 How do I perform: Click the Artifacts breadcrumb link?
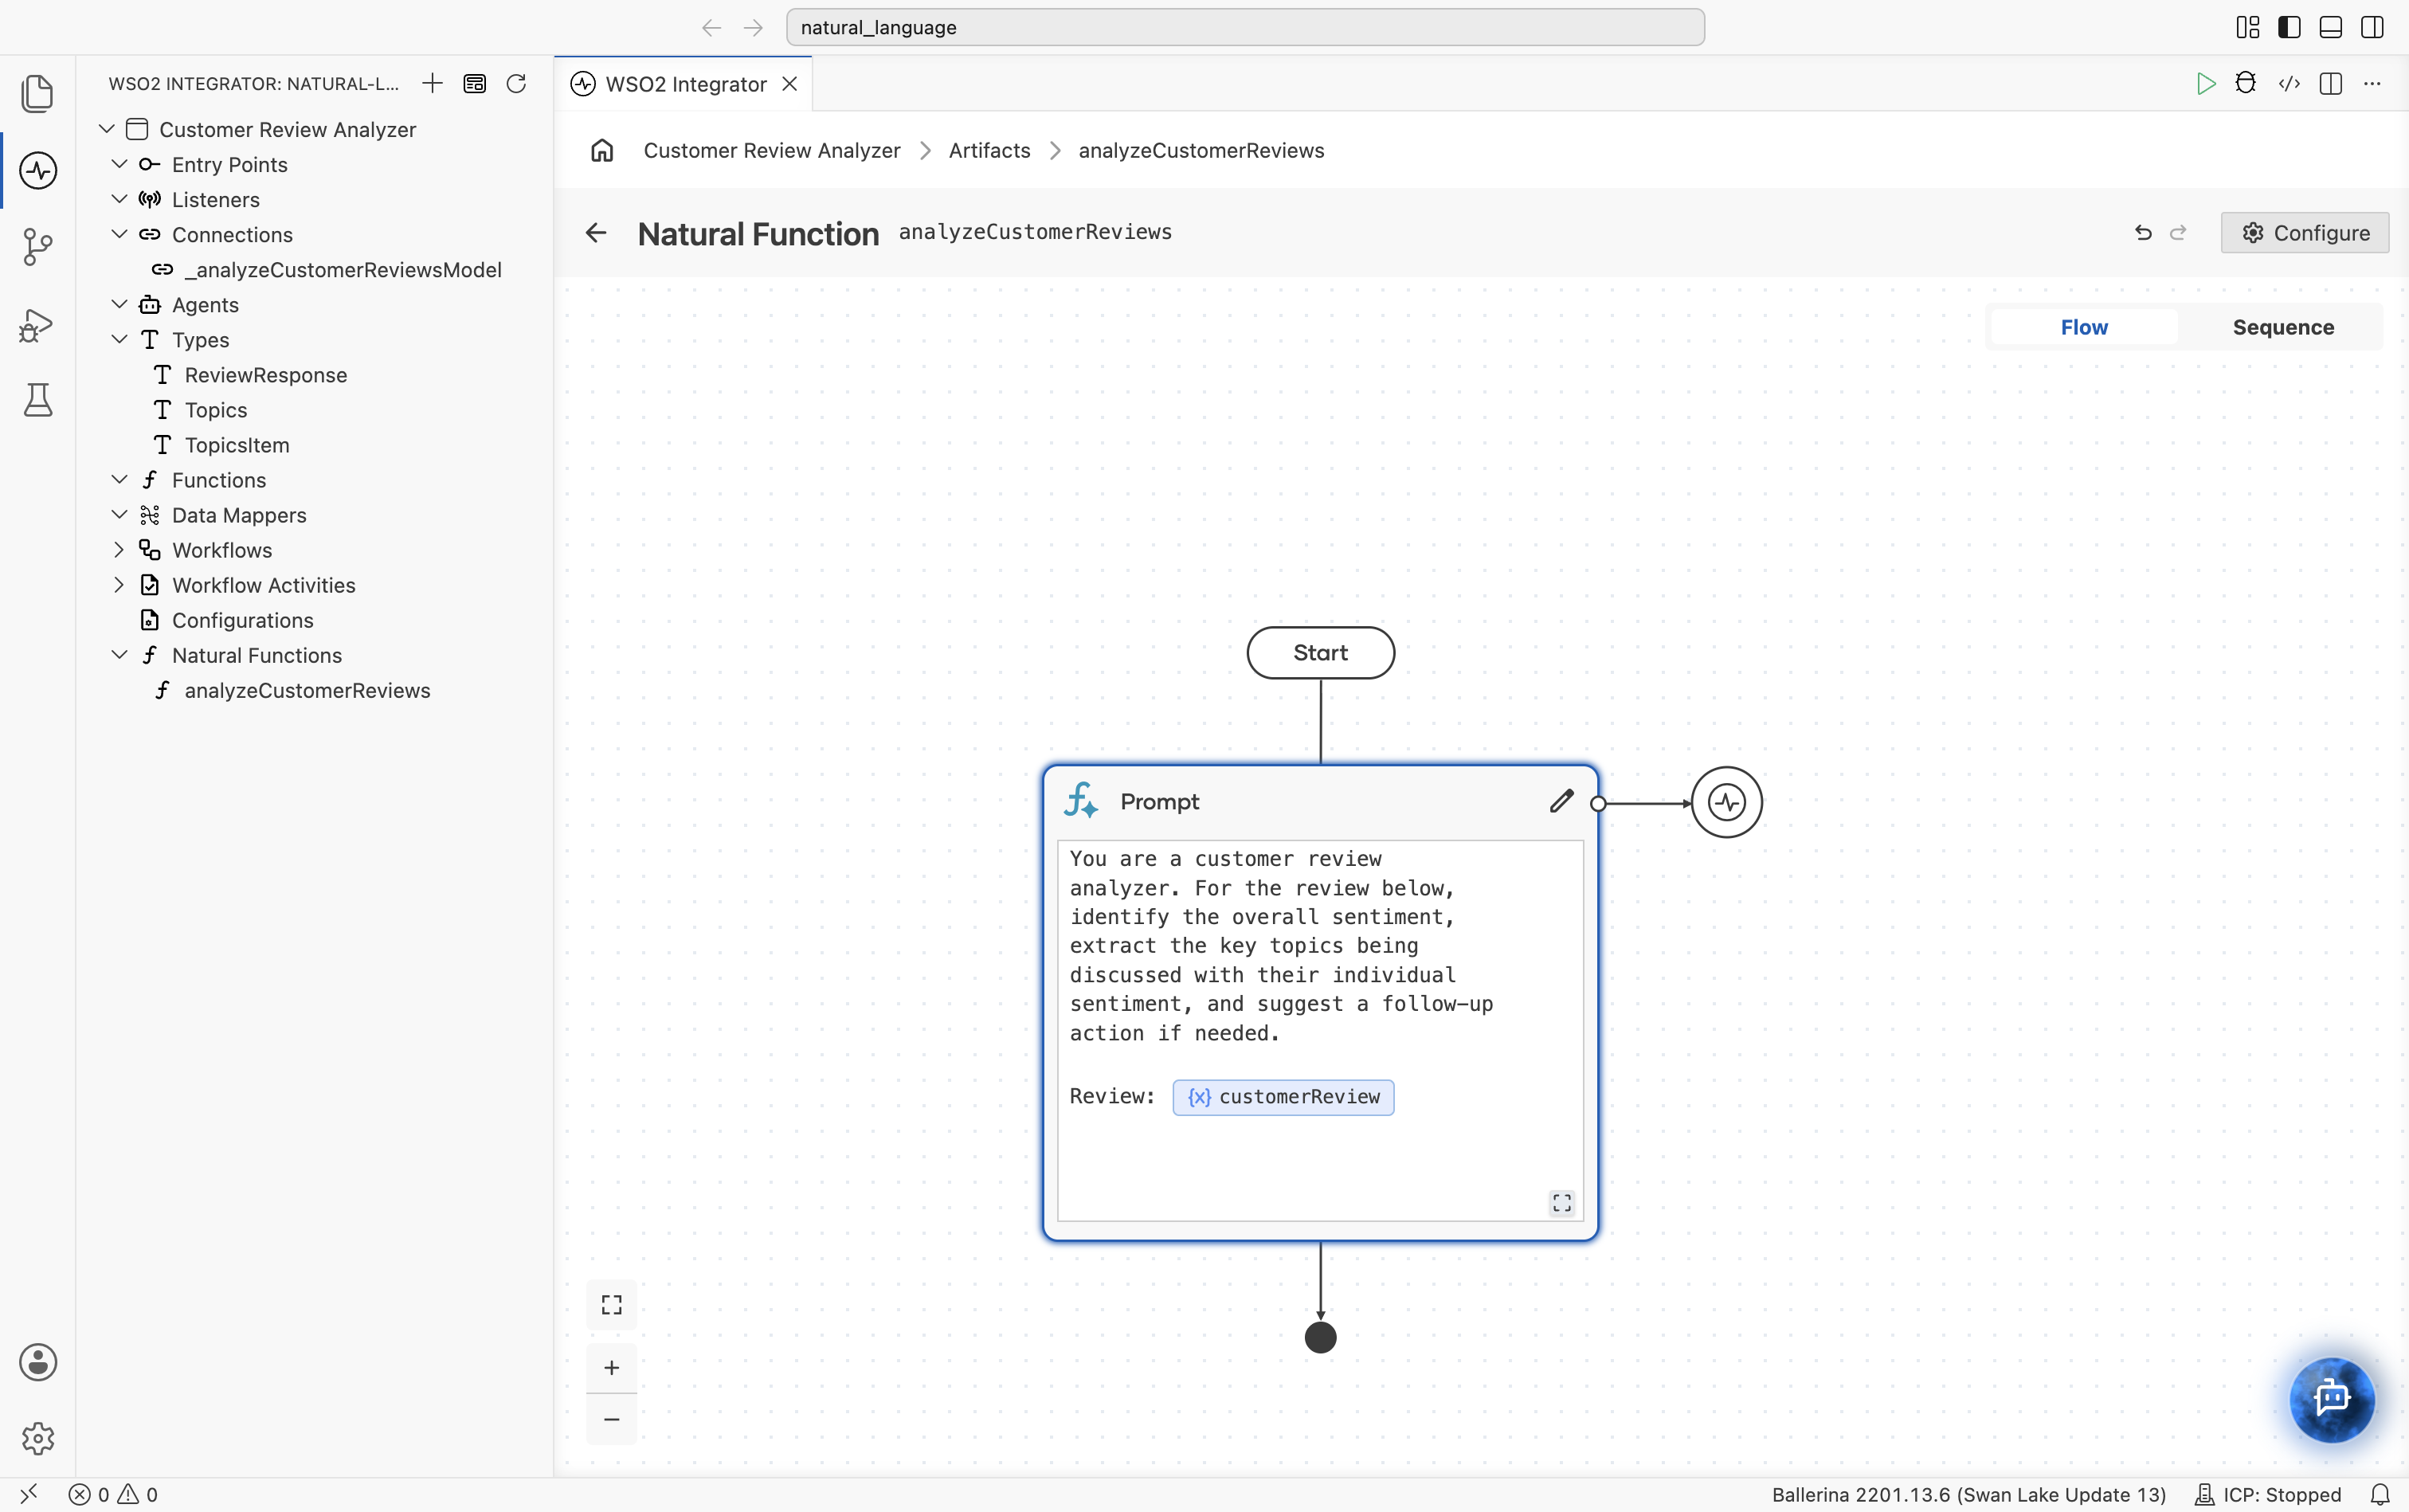(989, 150)
